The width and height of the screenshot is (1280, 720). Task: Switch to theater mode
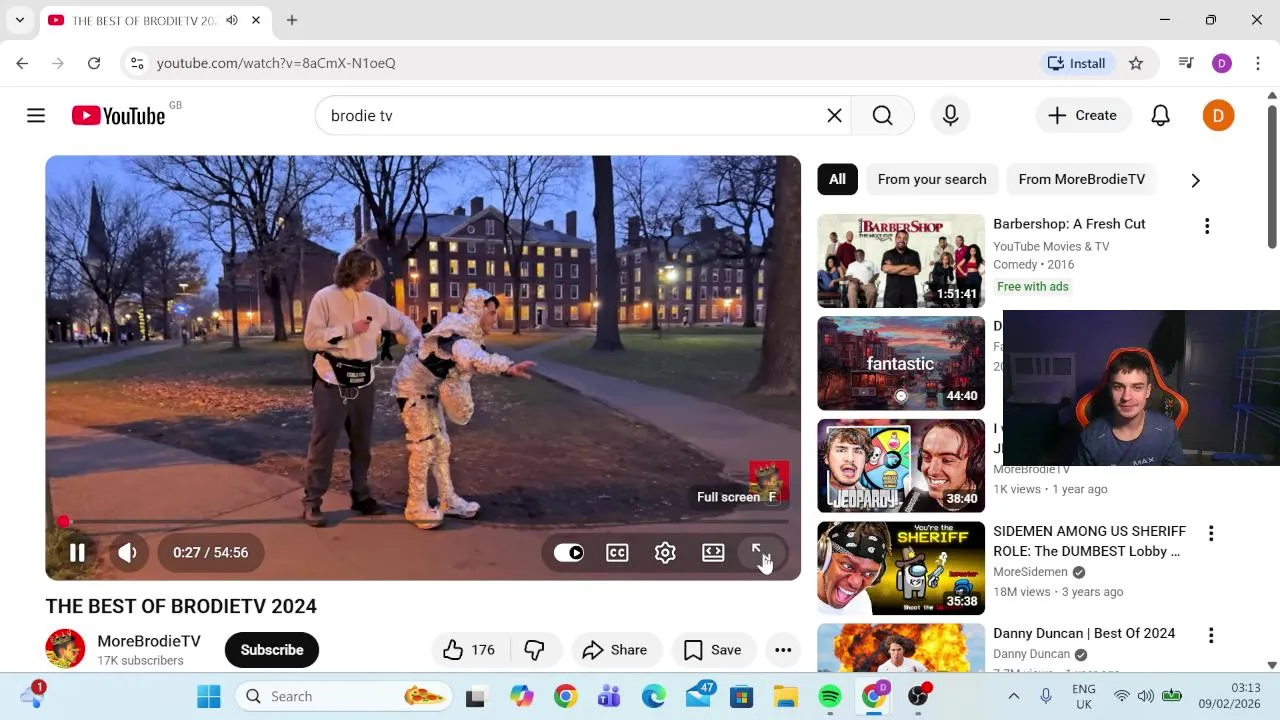(x=713, y=553)
